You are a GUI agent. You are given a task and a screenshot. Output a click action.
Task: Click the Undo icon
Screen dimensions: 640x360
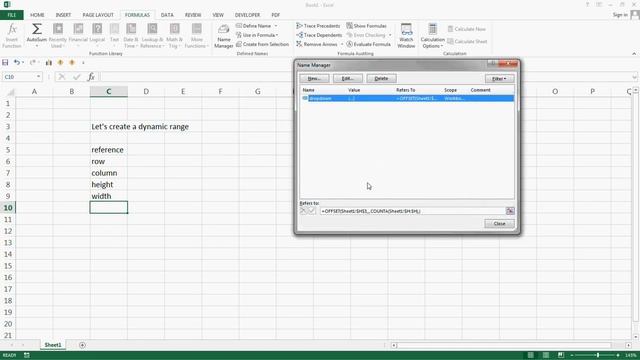coord(17,62)
